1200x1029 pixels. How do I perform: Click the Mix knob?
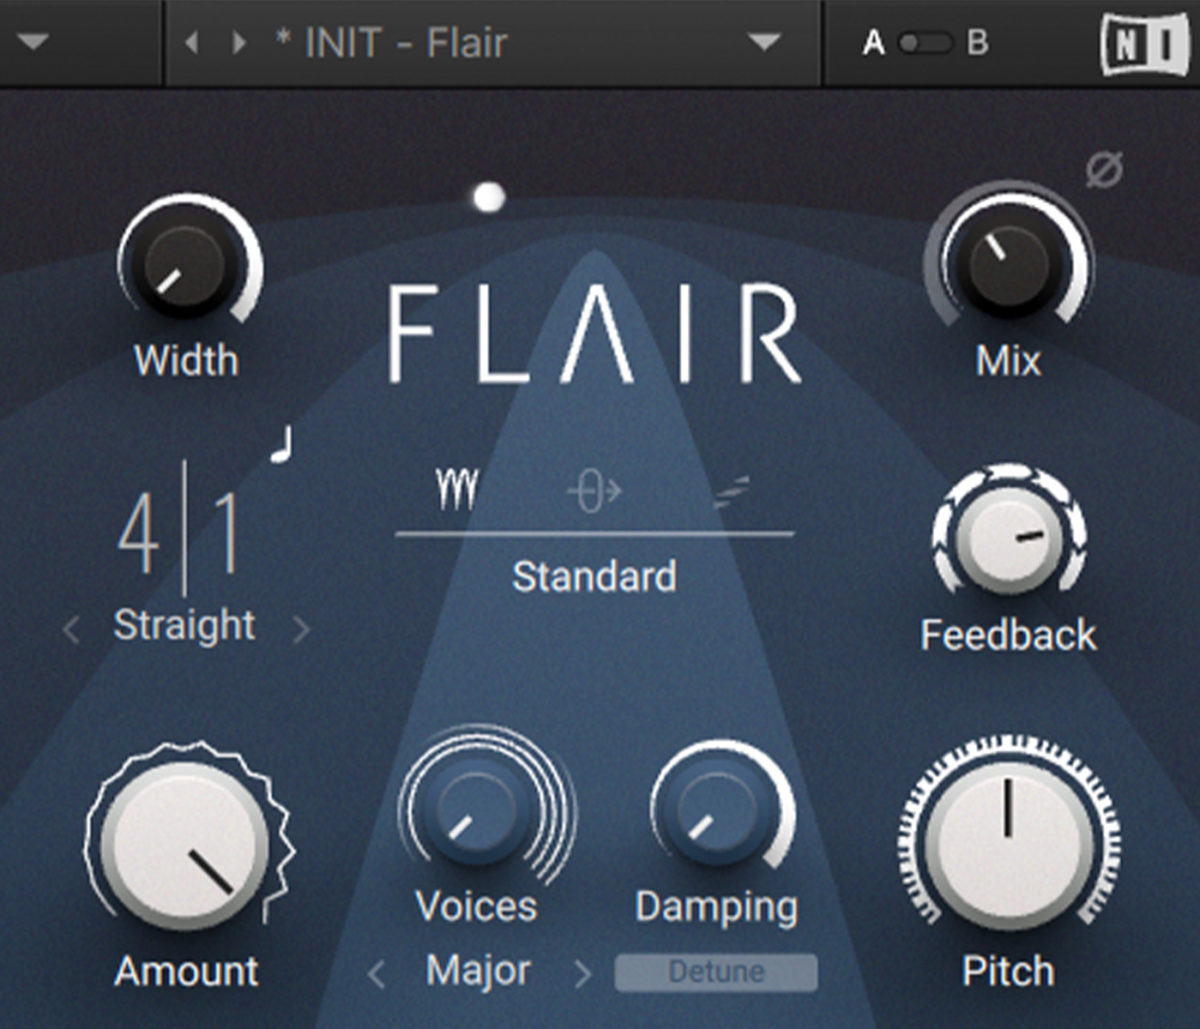tap(1007, 265)
